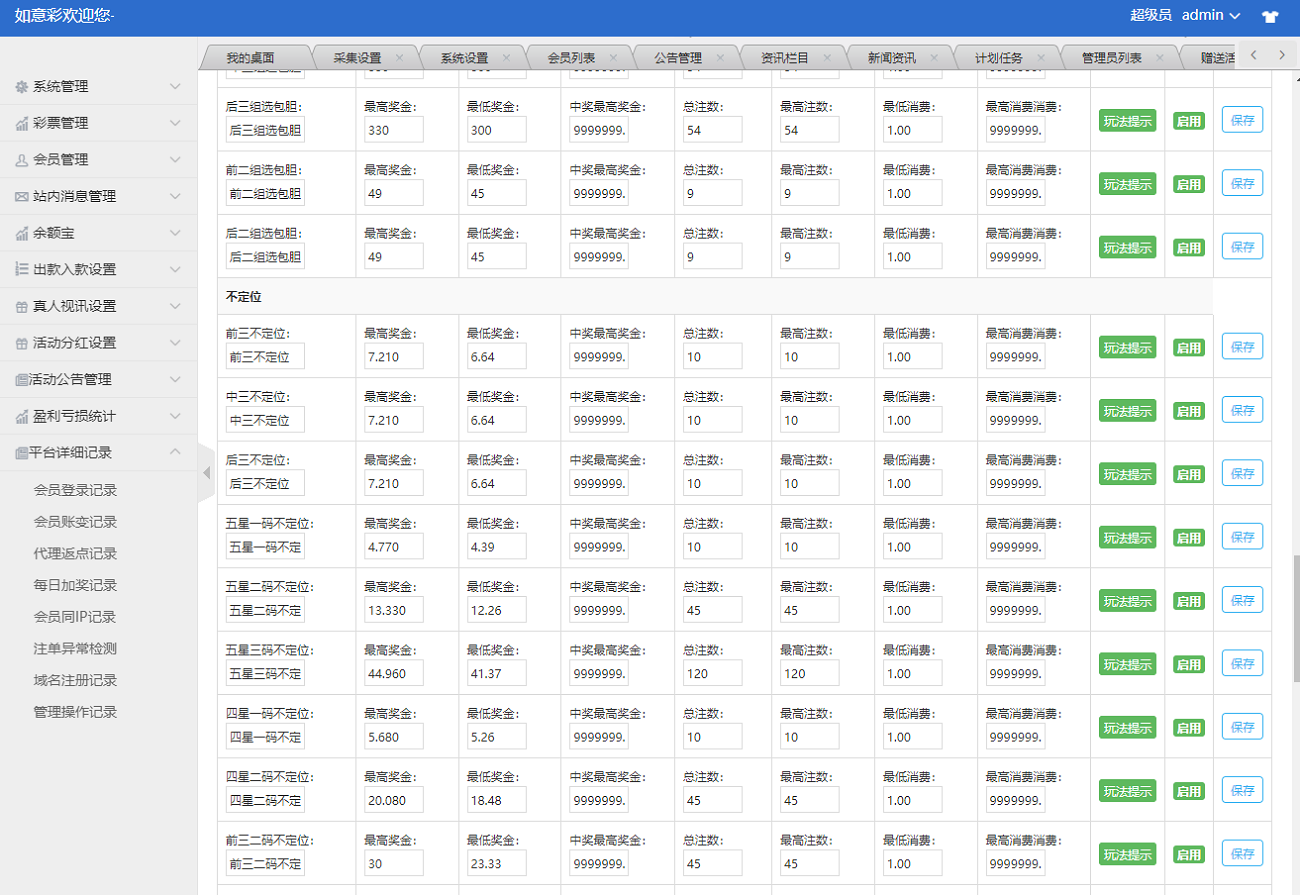Collapse the sidebar using the triangle handle
Viewport: 1300px width, 895px height.
click(x=207, y=472)
